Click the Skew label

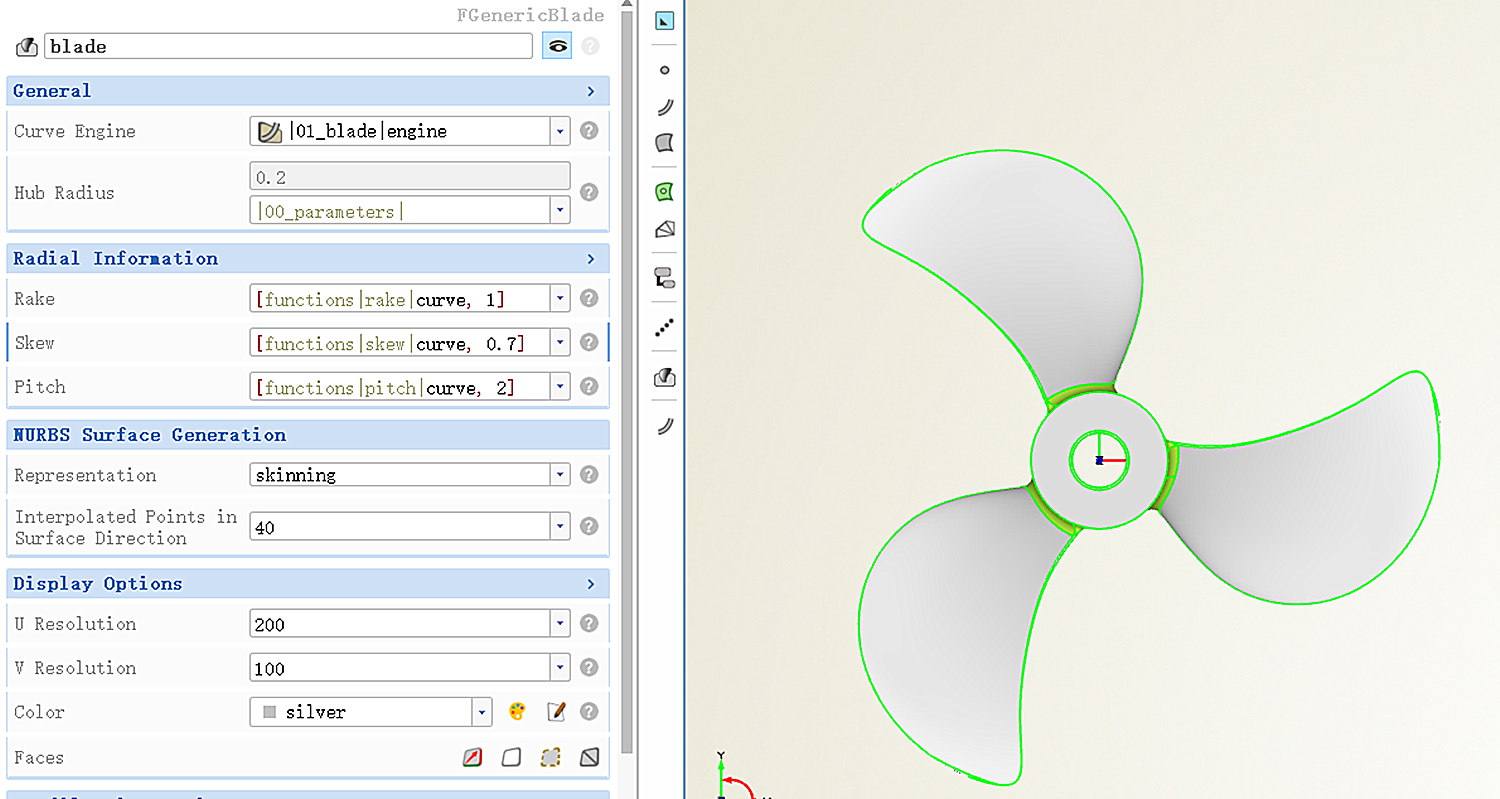tap(34, 342)
